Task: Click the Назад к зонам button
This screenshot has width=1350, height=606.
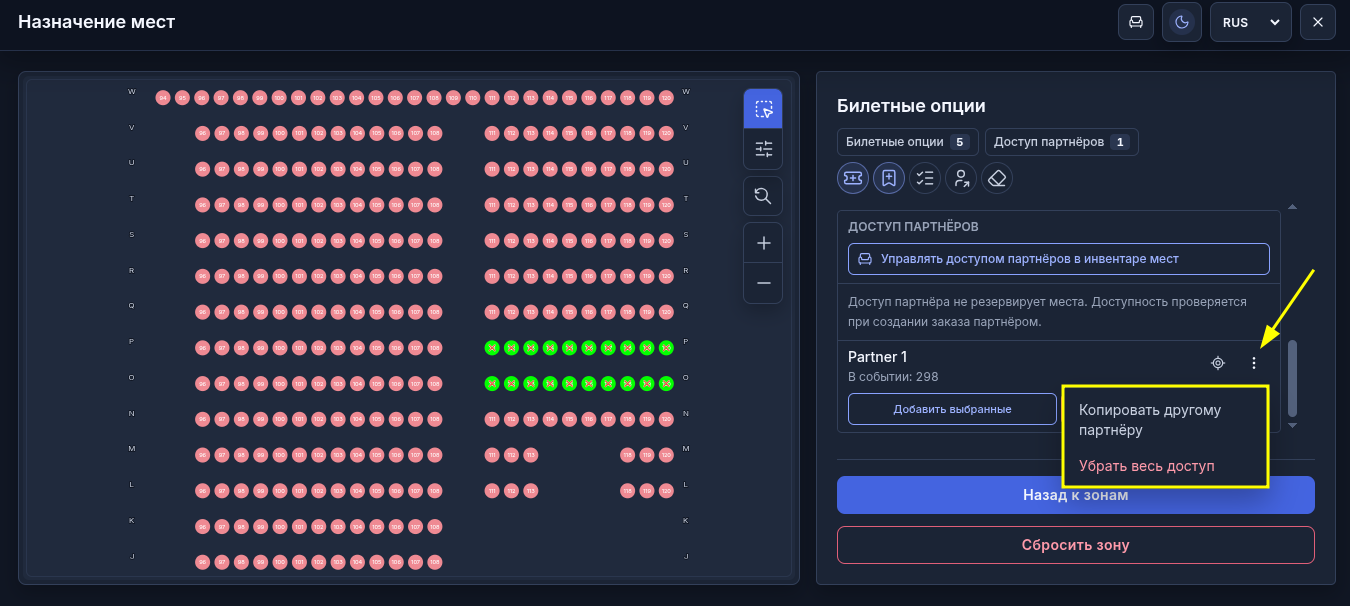Action: click(x=1076, y=495)
